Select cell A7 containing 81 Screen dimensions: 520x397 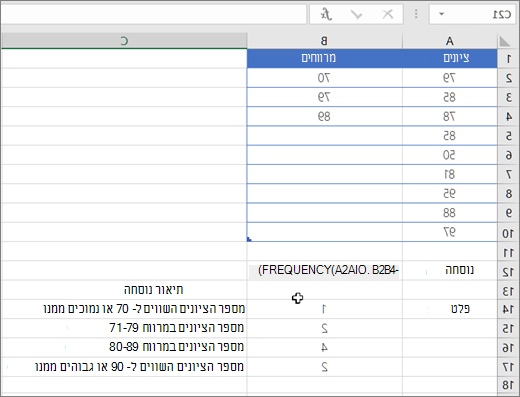coord(450,174)
